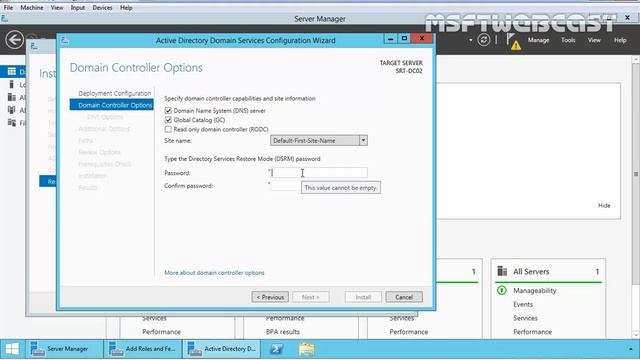Open the VM File menu
The height and width of the screenshot is (360, 640).
tap(8, 7)
